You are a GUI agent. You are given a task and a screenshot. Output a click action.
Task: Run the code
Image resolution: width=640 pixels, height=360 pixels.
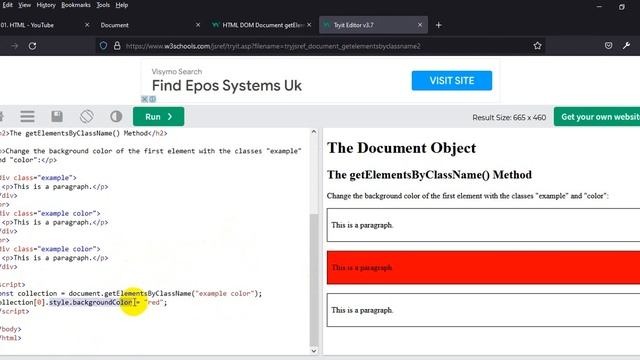tap(158, 117)
